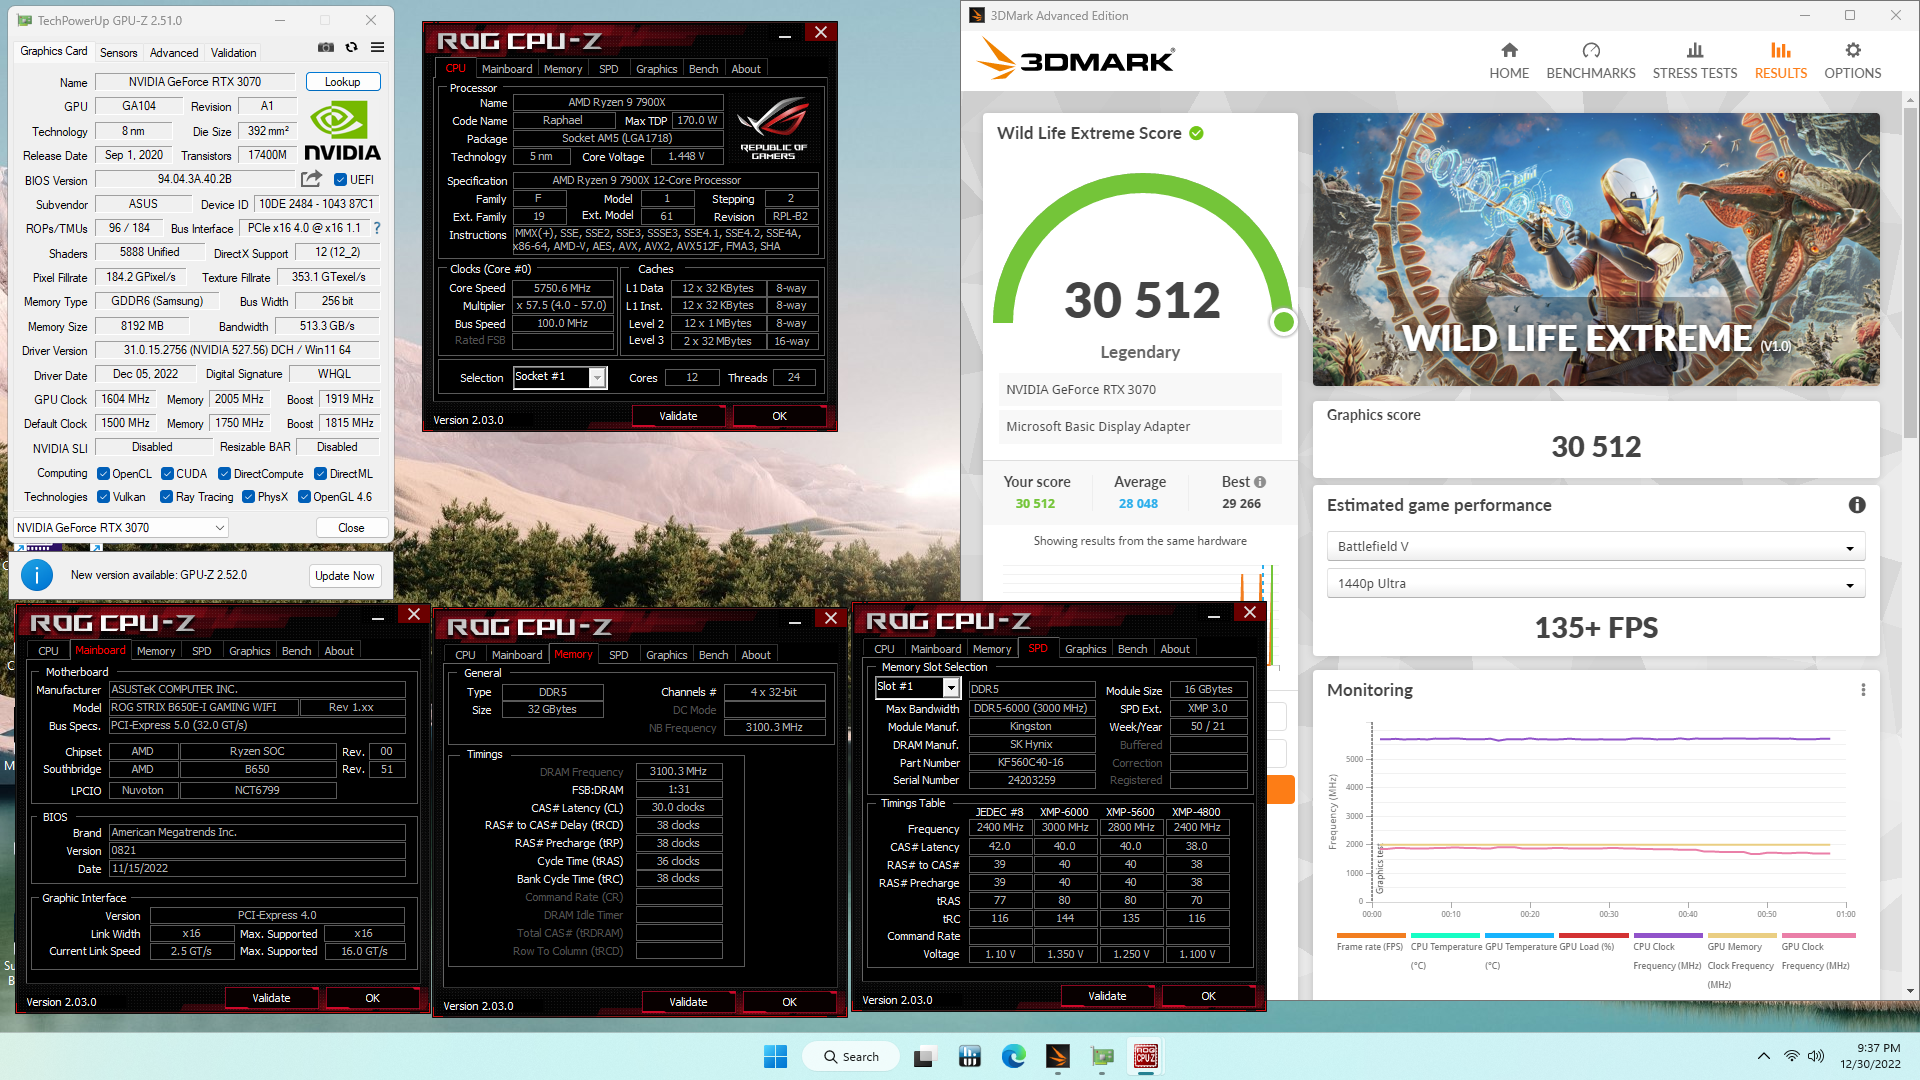Toggle the PhysX checkbox
This screenshot has height=1080, width=1920.
pyautogui.click(x=248, y=497)
